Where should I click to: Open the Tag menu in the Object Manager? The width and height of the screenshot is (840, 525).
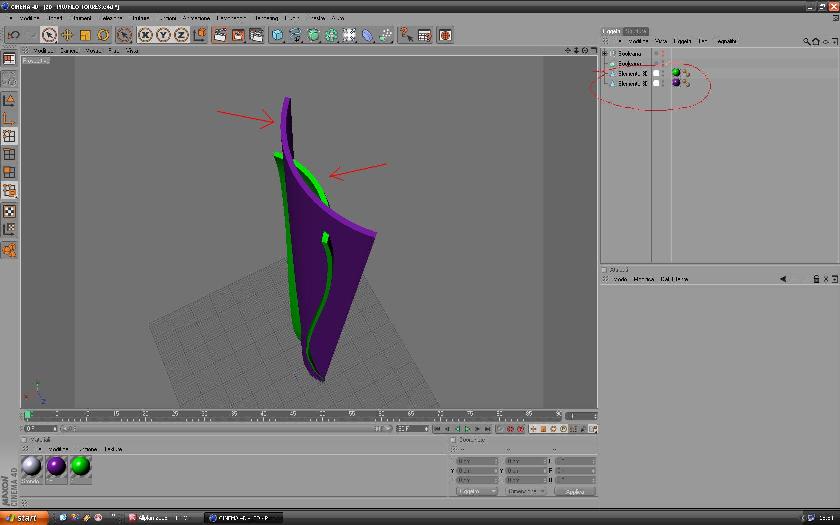click(x=703, y=41)
